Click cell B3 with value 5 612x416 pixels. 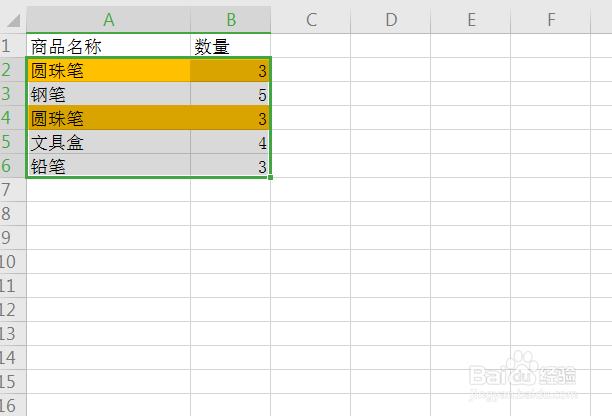click(x=230, y=94)
